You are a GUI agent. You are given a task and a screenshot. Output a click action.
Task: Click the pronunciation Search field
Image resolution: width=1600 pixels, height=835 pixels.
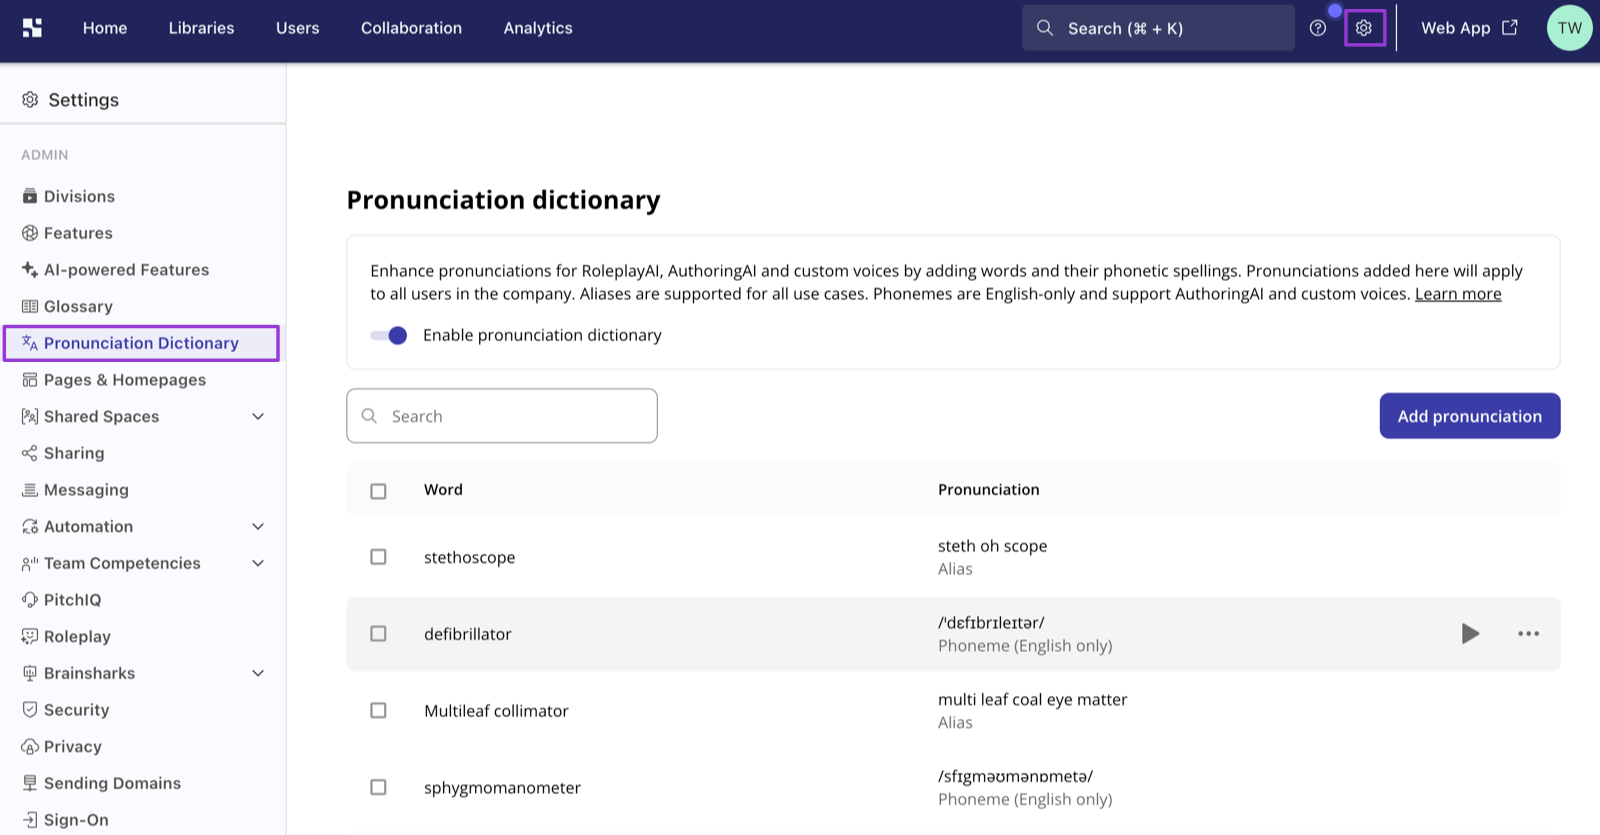click(502, 416)
